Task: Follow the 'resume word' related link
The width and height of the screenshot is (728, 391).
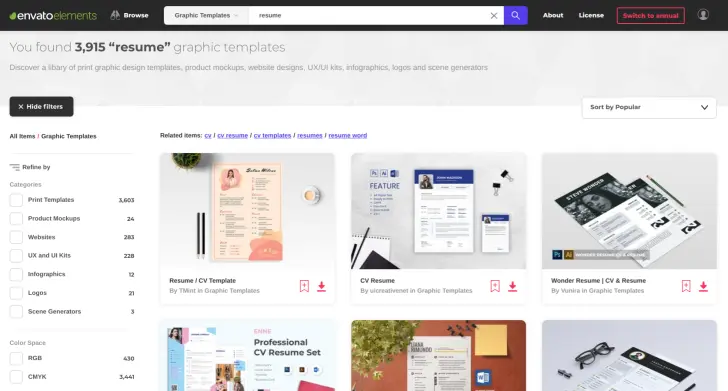Action: 348,136
